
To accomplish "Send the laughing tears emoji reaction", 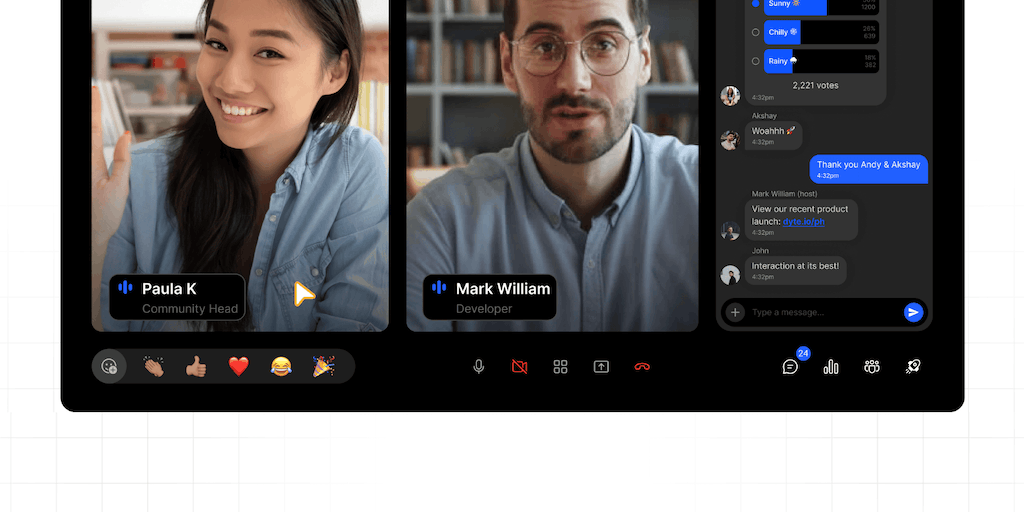I will coord(281,366).
